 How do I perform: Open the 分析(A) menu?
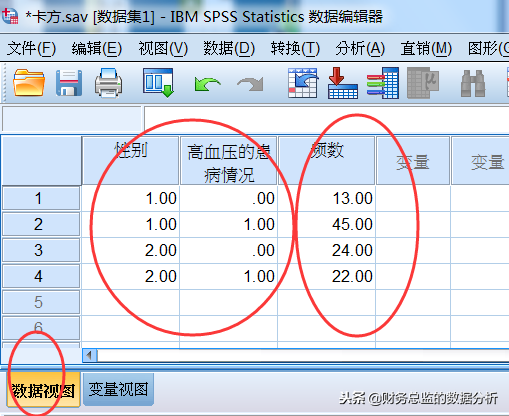tap(360, 48)
